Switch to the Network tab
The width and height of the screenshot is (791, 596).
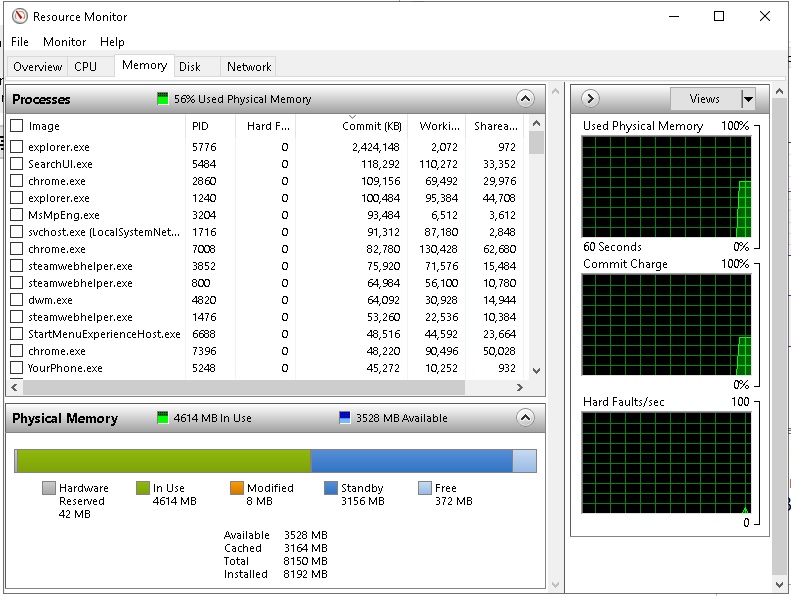(249, 67)
